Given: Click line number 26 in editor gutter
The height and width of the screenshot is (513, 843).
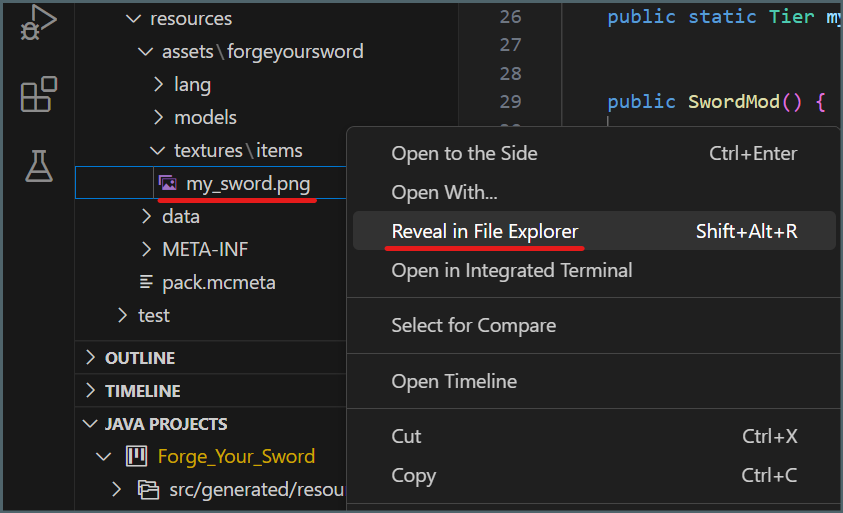Looking at the screenshot, I should tap(510, 16).
